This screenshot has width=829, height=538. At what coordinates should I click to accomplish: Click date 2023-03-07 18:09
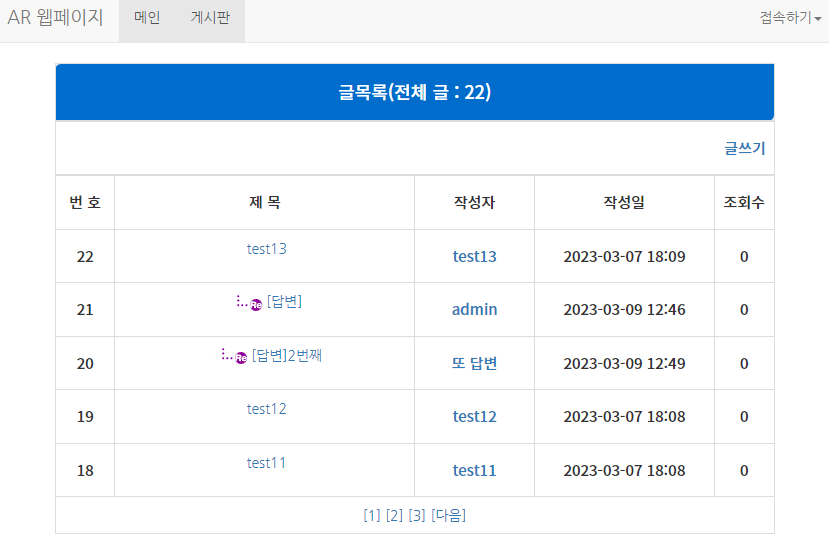[624, 256]
